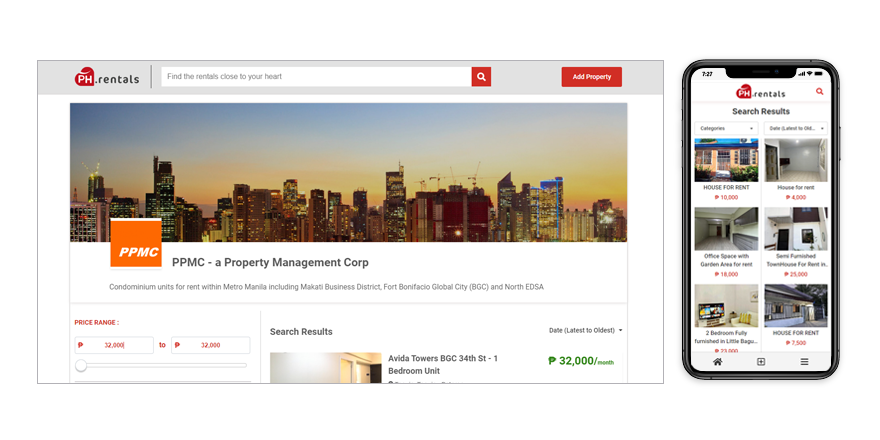Viewport: 880px width, 440px height.
Task: Click the Search Results heading on desktop
Action: pos(301,332)
